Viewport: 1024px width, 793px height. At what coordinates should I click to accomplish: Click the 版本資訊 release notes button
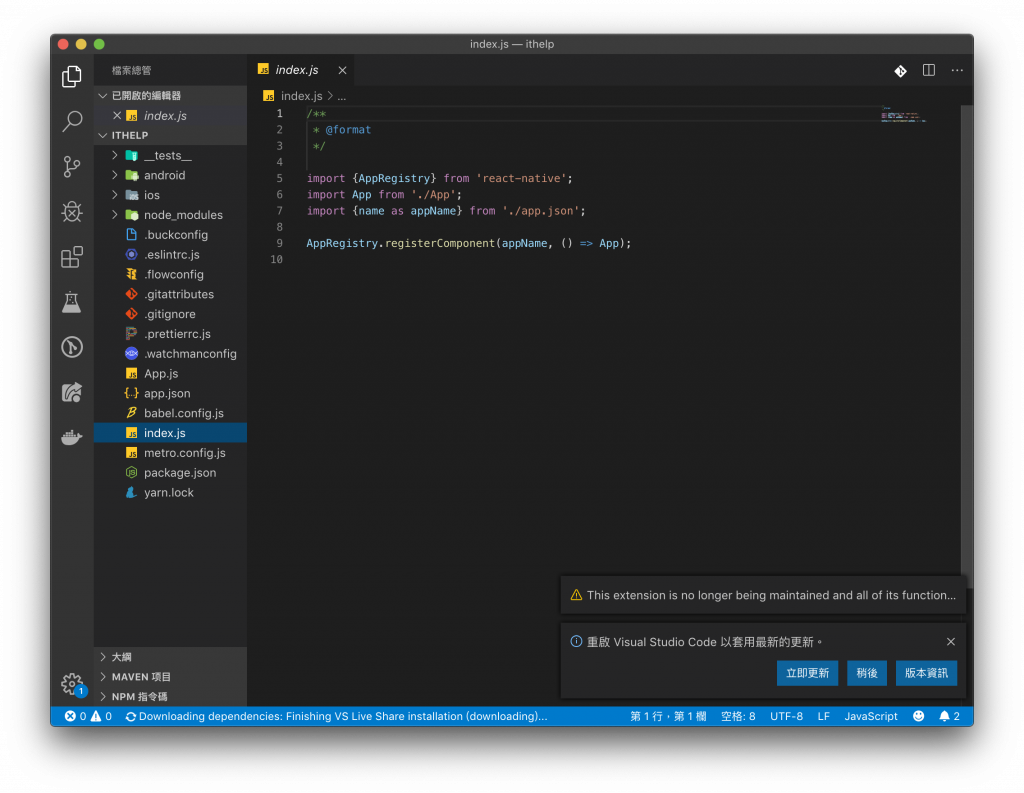(x=926, y=673)
